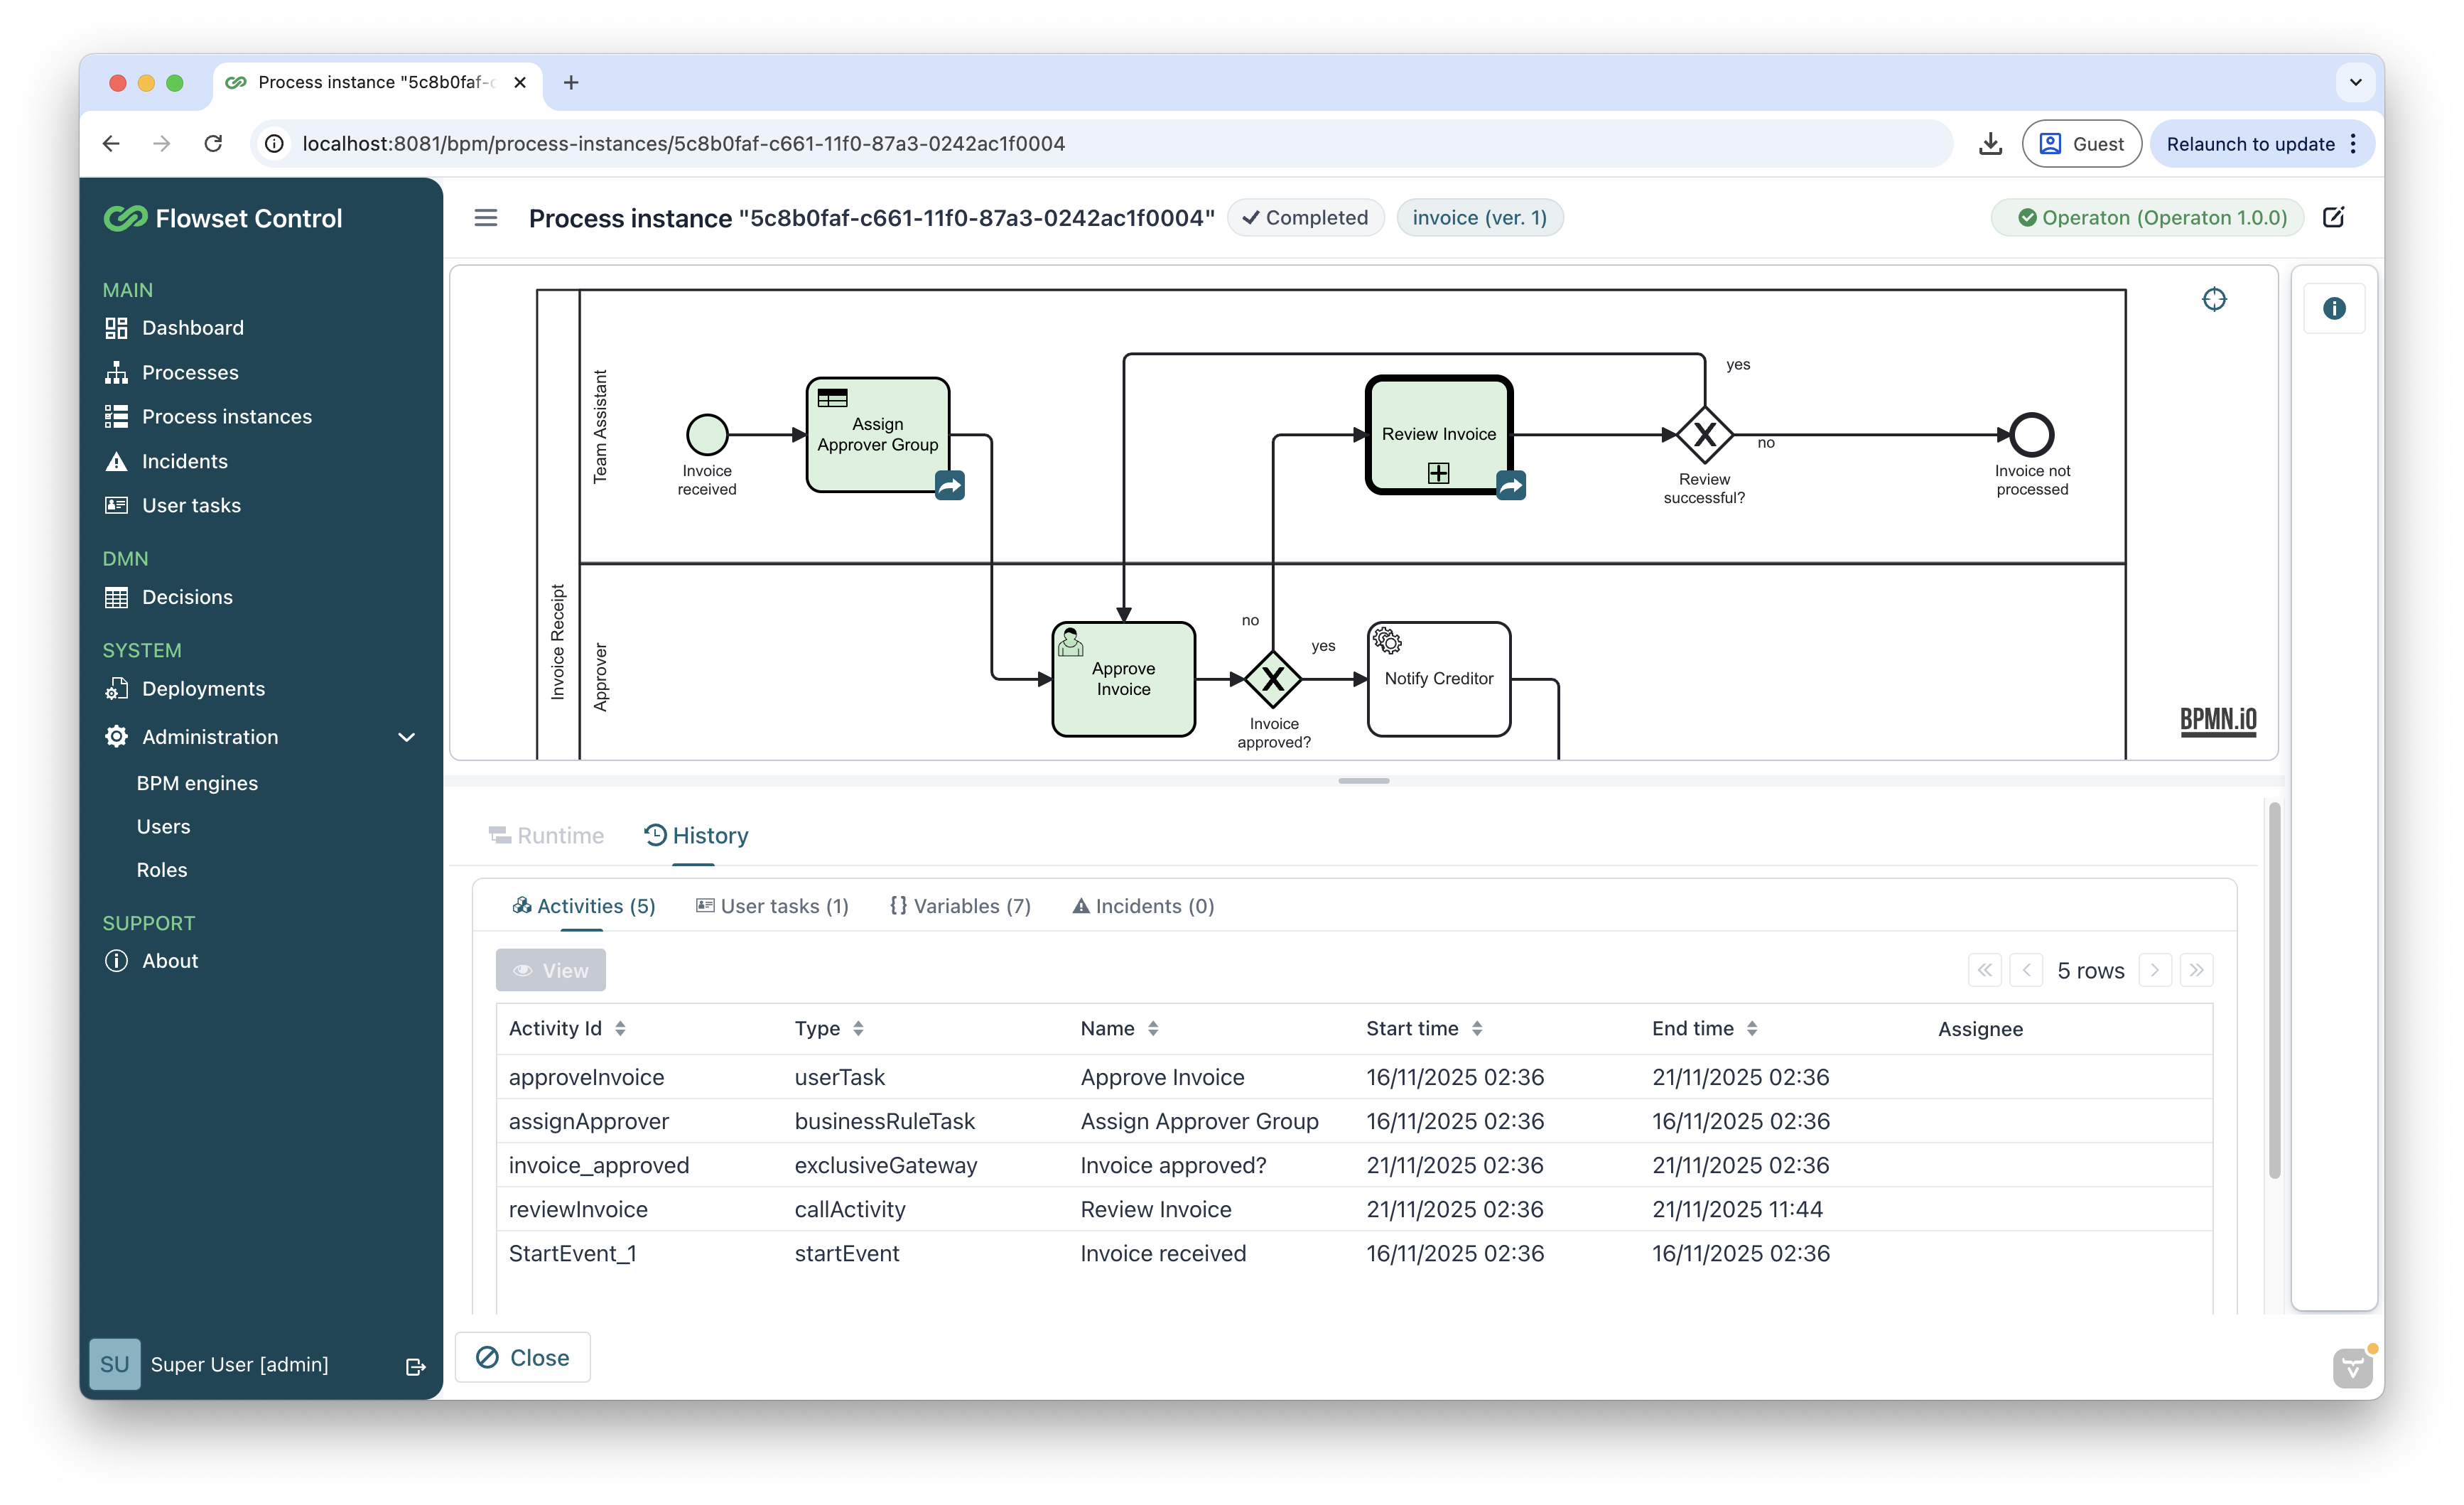2464x1505 pixels.
Task: Click the diagram recenter target icon
Action: [x=2214, y=298]
